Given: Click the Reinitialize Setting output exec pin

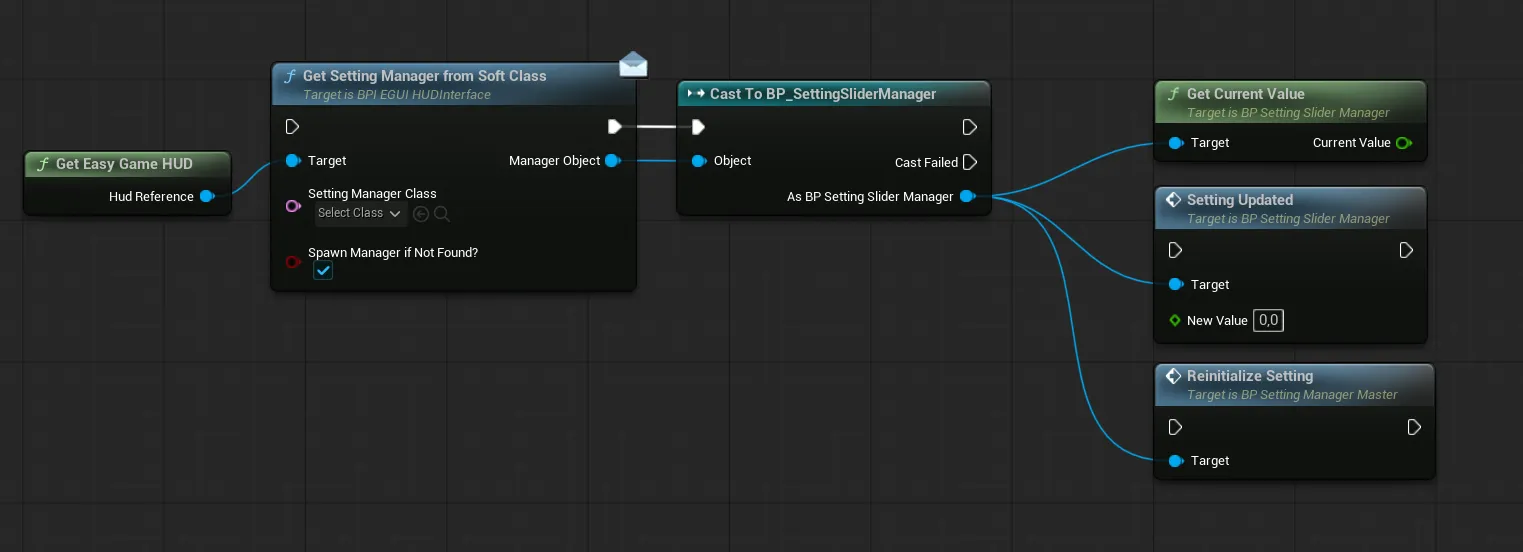Looking at the screenshot, I should click(x=1414, y=427).
